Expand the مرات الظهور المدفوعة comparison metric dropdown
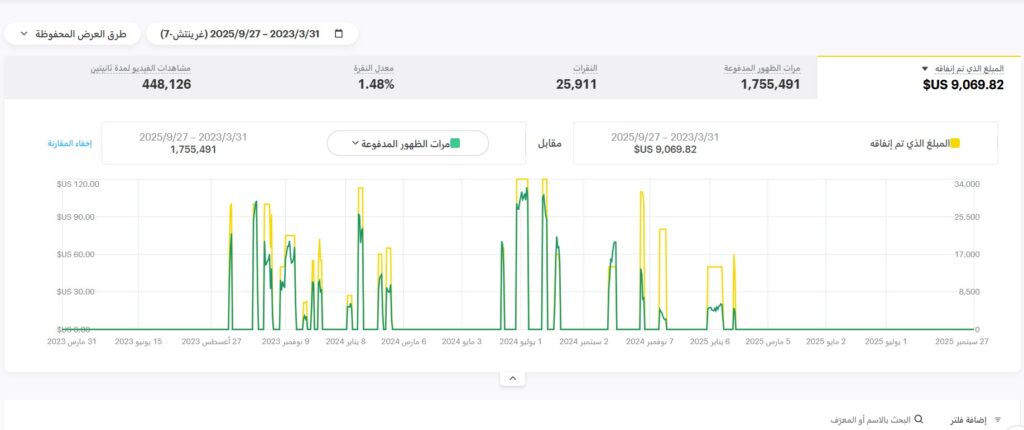The height and width of the screenshot is (430, 1024). (407, 143)
